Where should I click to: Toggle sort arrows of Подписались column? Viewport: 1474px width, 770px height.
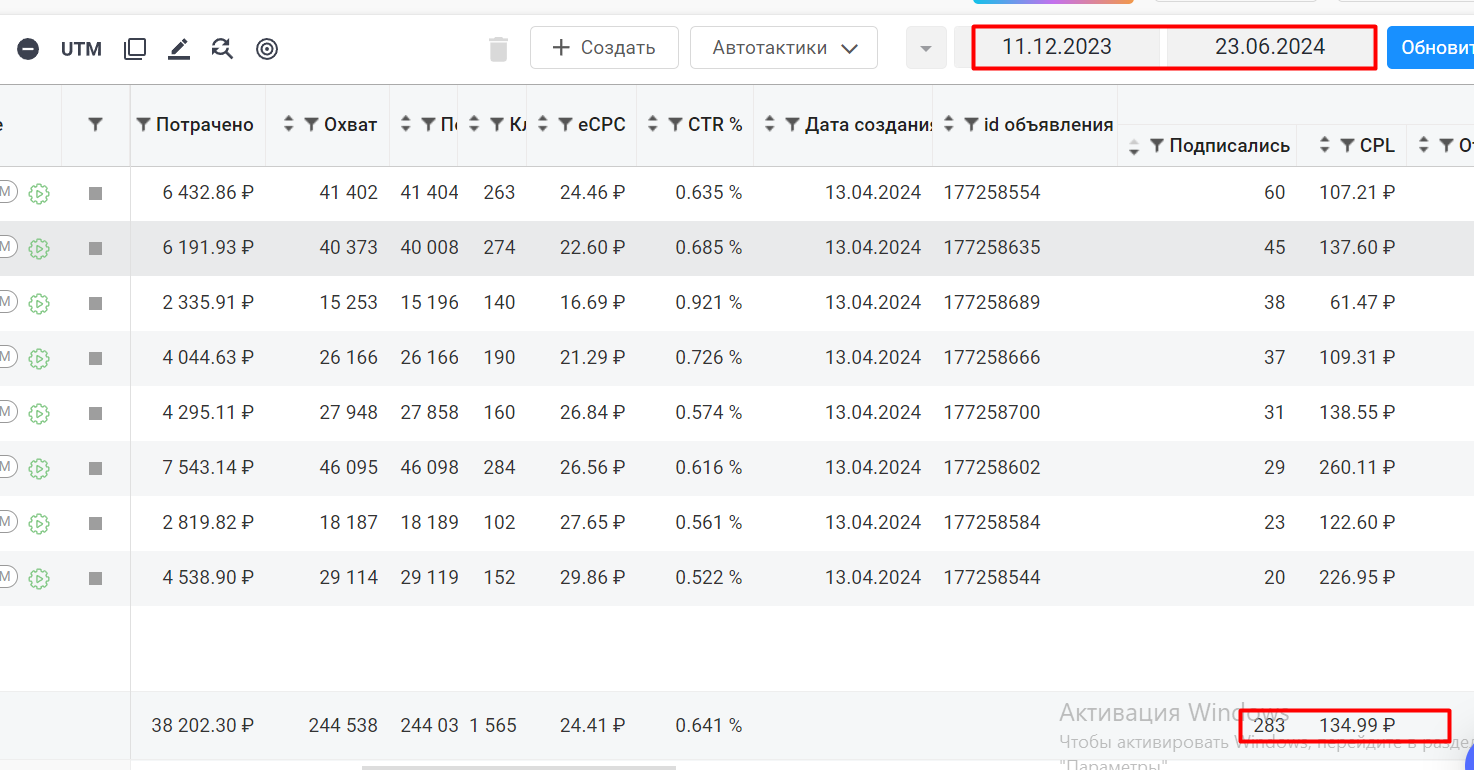coord(1134,148)
